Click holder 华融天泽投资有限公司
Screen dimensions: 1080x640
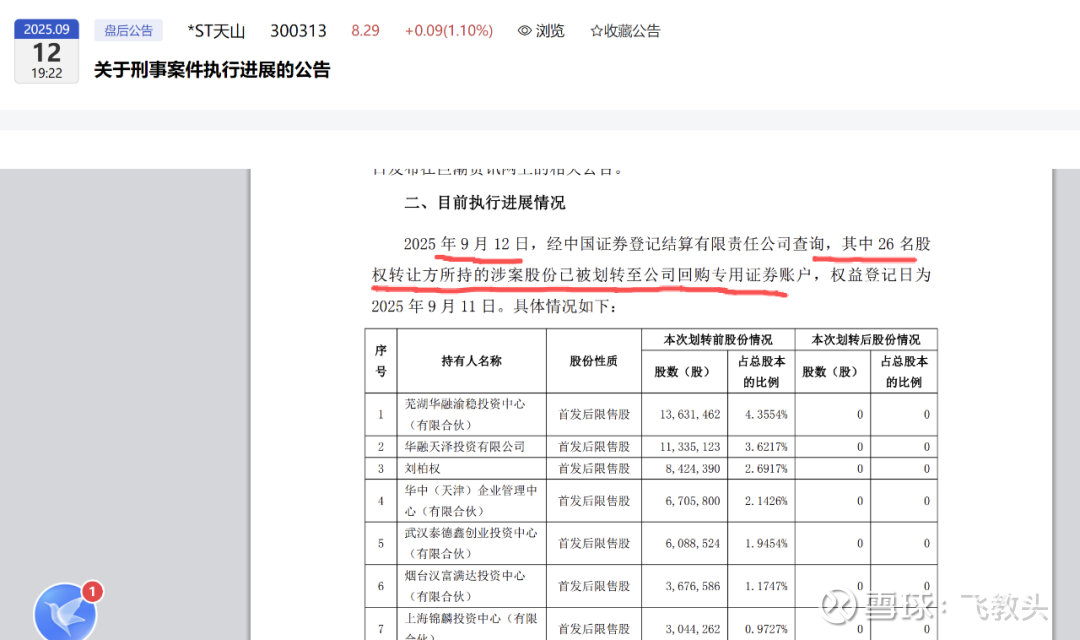pos(465,446)
